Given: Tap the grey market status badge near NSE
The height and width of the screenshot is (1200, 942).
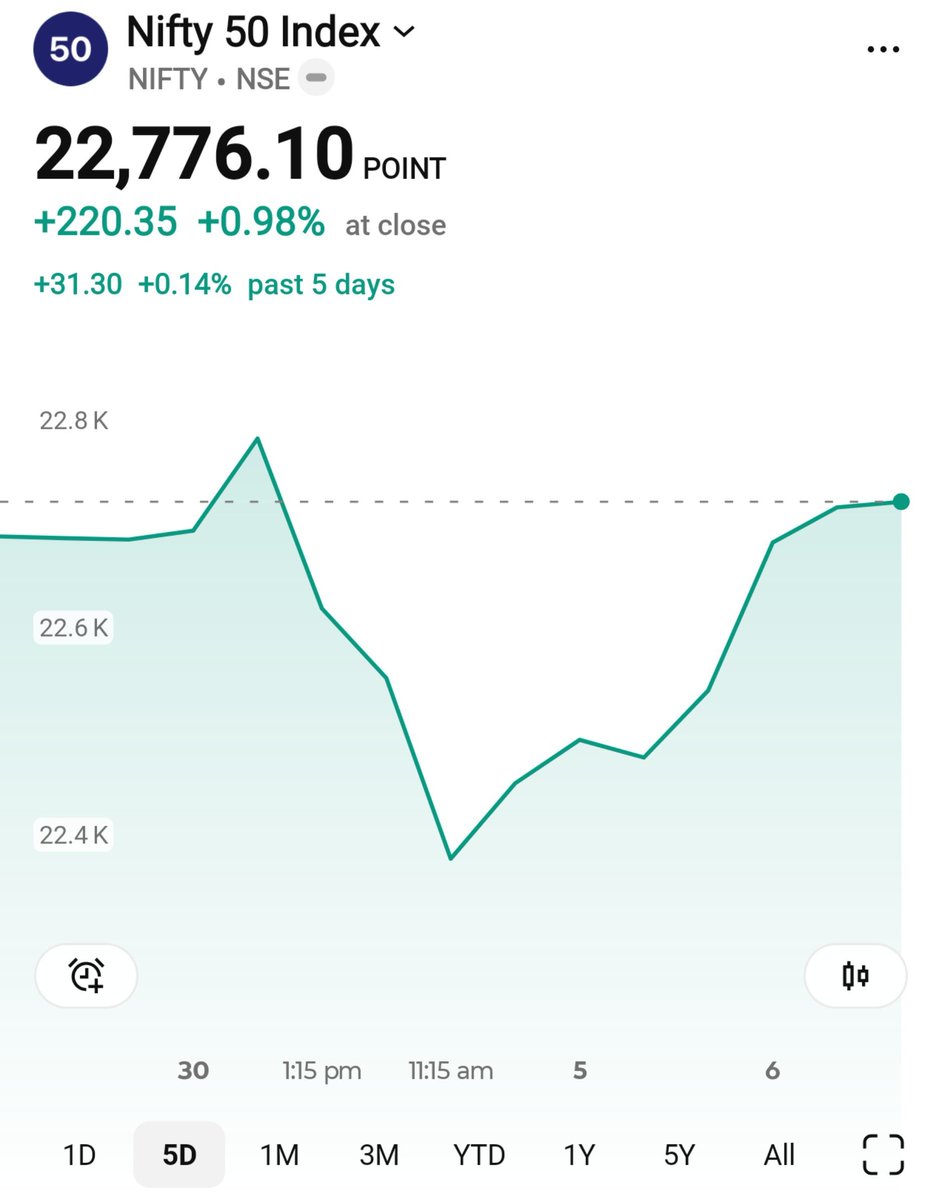Looking at the screenshot, I should [x=317, y=77].
